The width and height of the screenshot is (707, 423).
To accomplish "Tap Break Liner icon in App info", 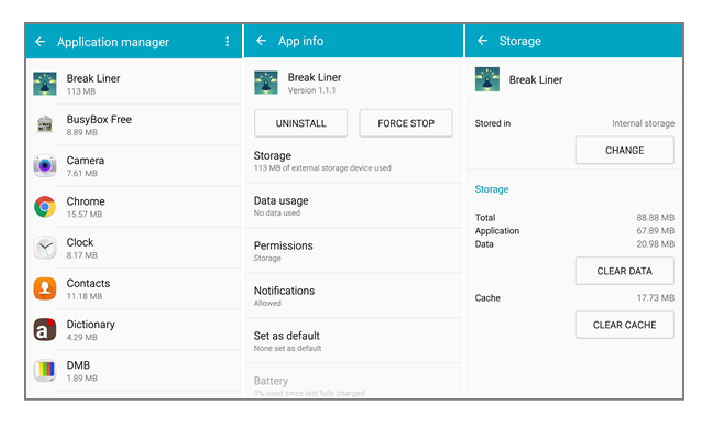I will (266, 83).
